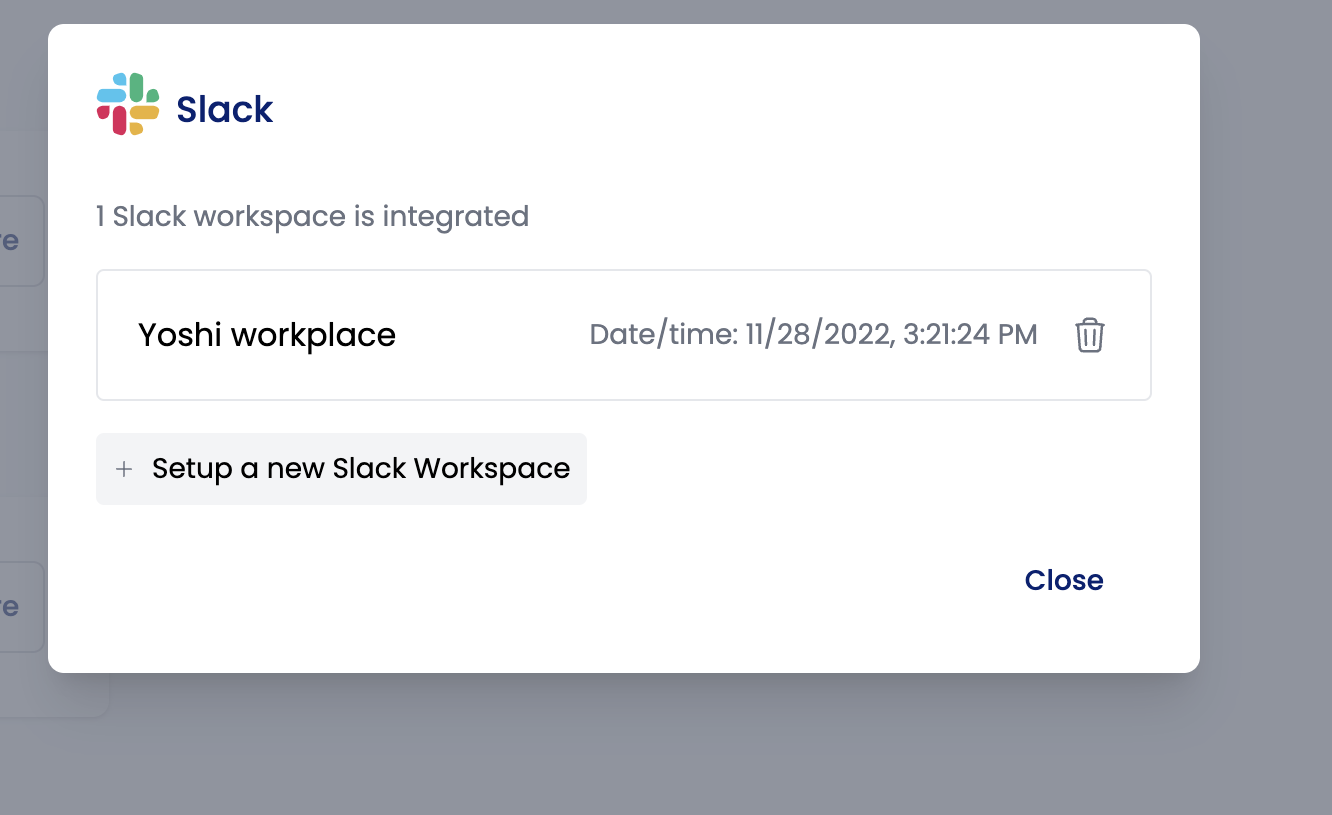Select the Yoshi workplace name
The width and height of the screenshot is (1332, 815).
(267, 335)
